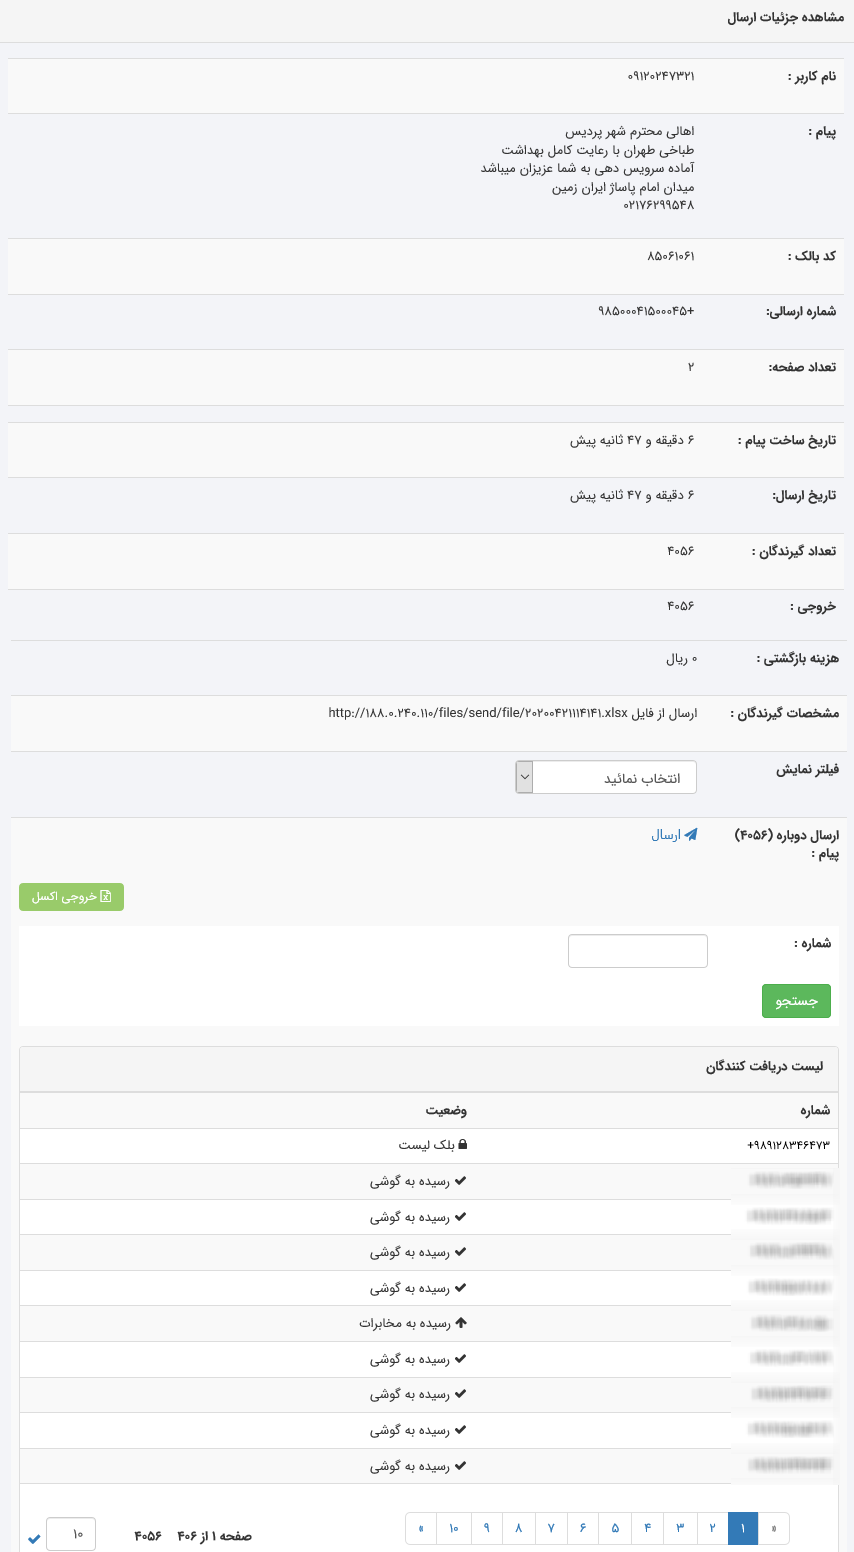
Task: Click the page size field showing 10
Action: [70, 1534]
